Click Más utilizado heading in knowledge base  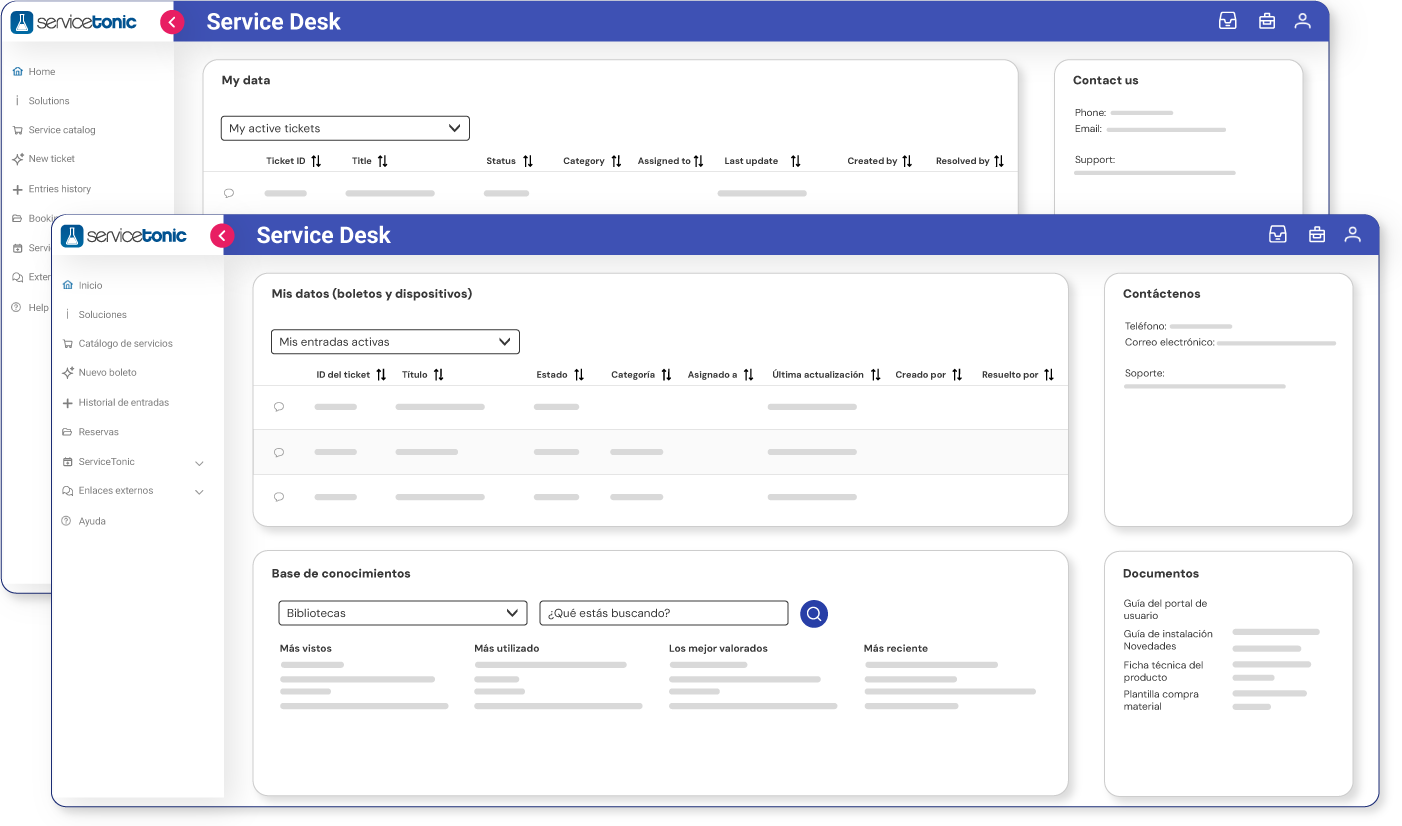click(x=507, y=649)
